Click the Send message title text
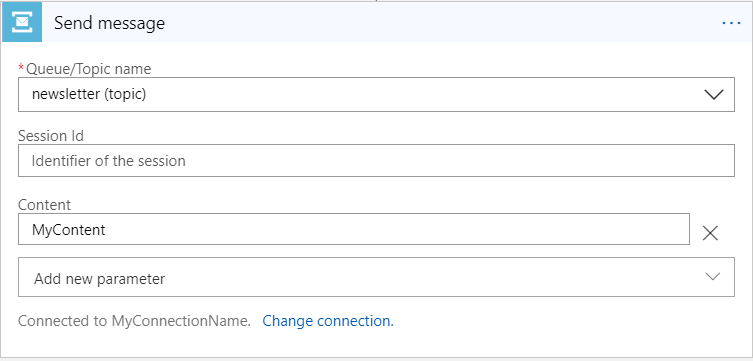The width and height of the screenshot is (753, 361). point(109,23)
